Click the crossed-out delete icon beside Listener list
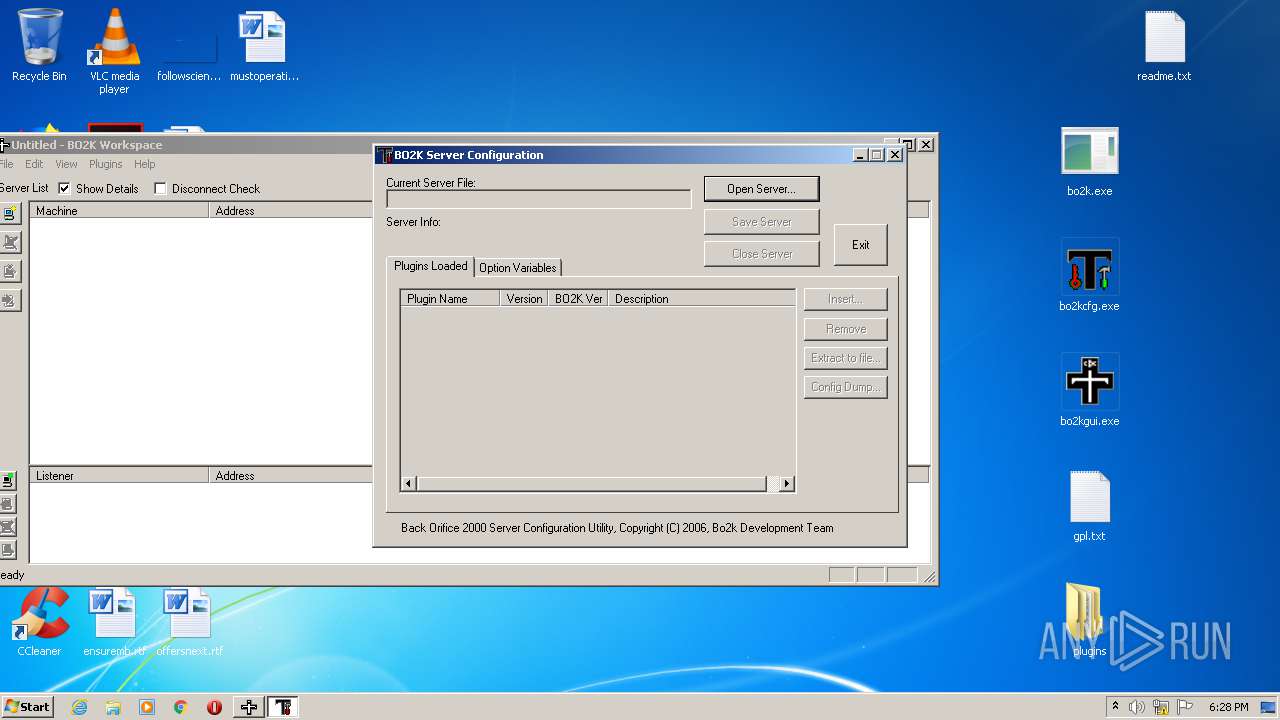Viewport: 1280px width, 720px height. coord(8,527)
